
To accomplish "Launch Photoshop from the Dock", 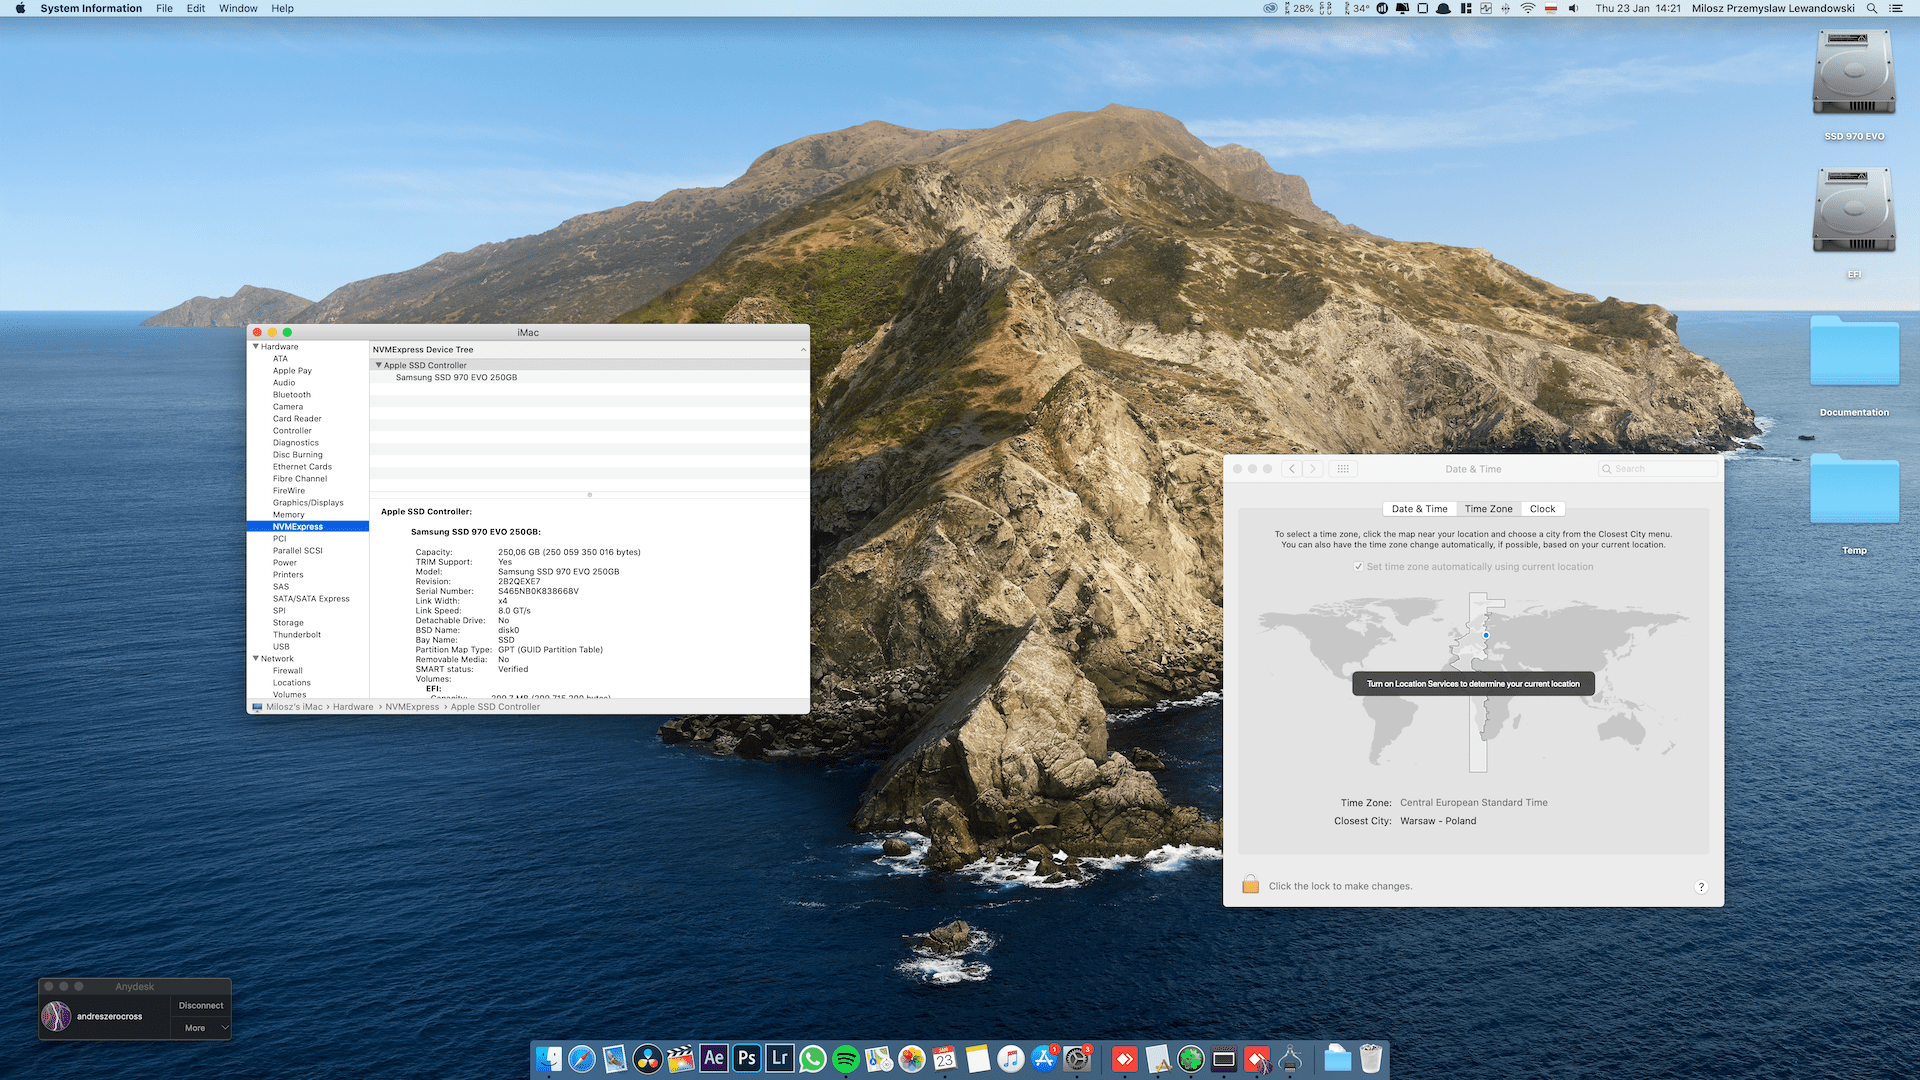I will point(746,1058).
